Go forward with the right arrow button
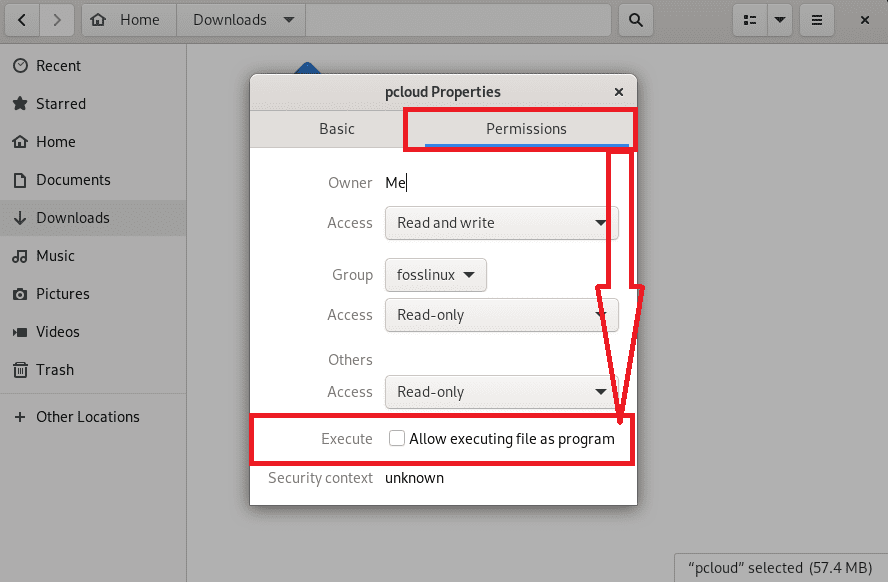The image size is (888, 582). (57, 20)
